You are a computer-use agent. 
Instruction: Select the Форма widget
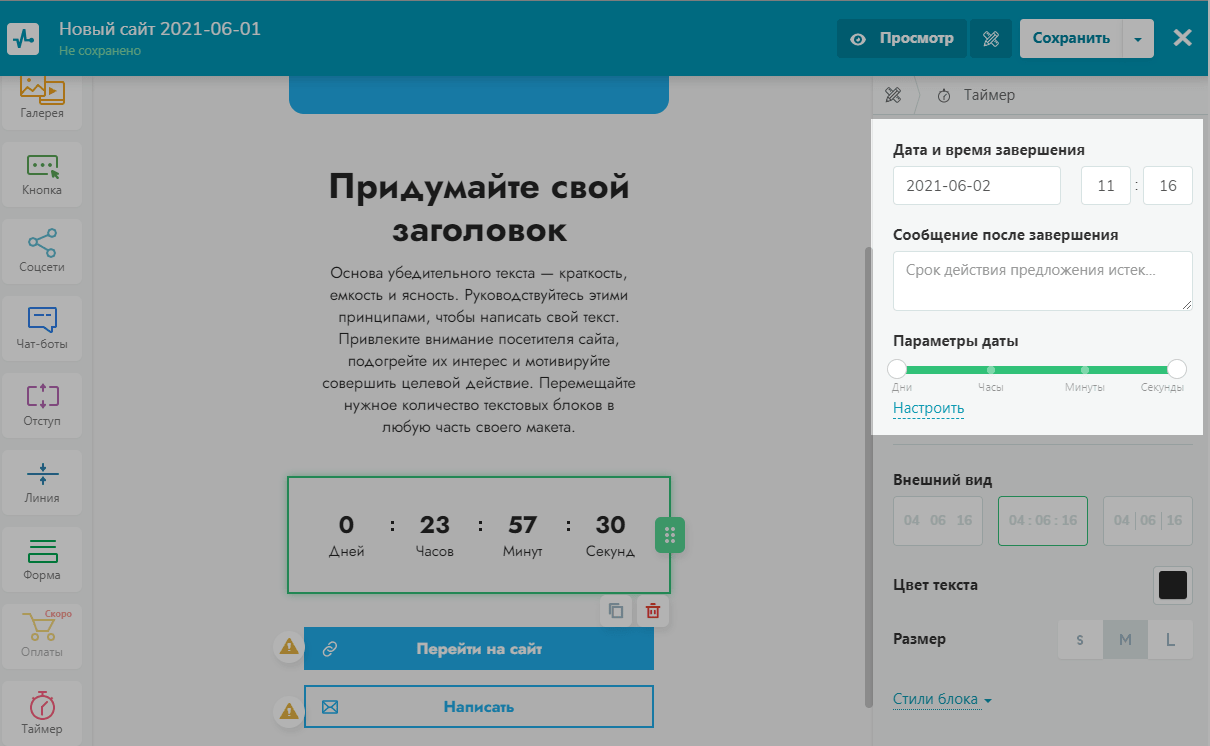[x=41, y=560]
